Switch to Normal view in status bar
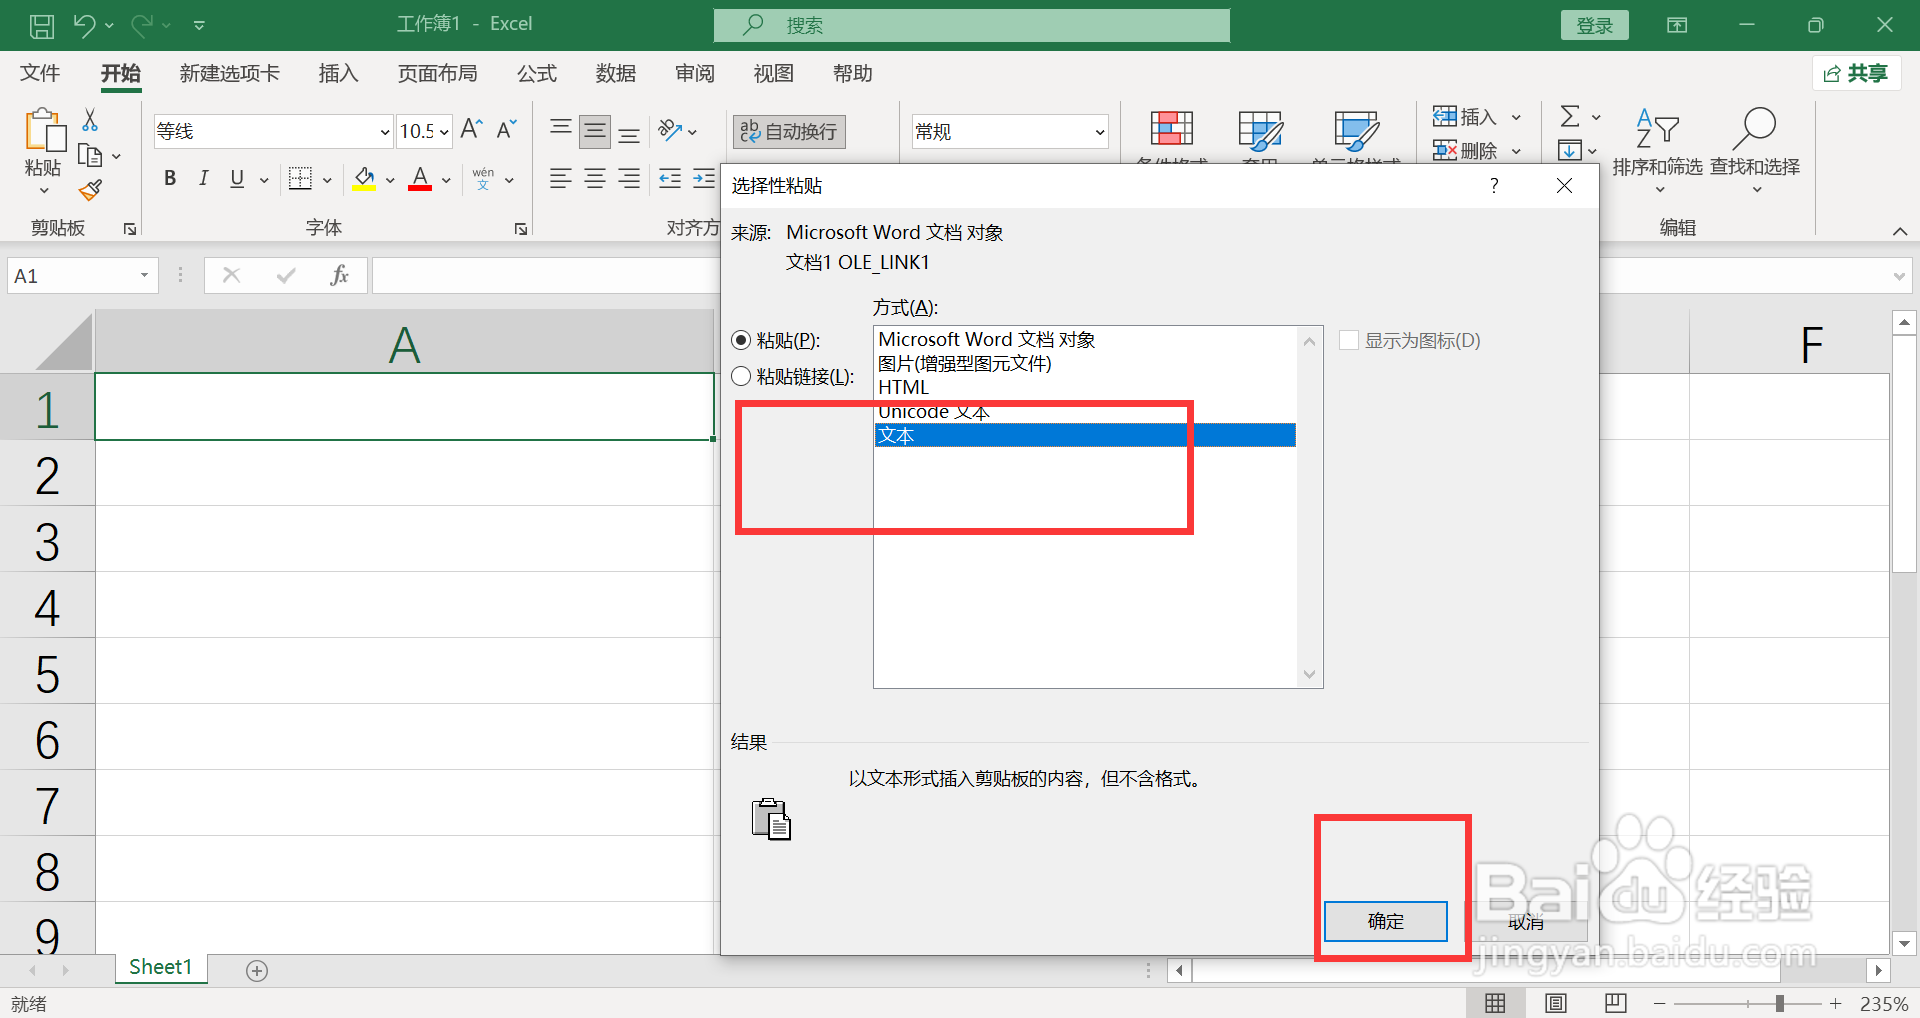 [1495, 1003]
